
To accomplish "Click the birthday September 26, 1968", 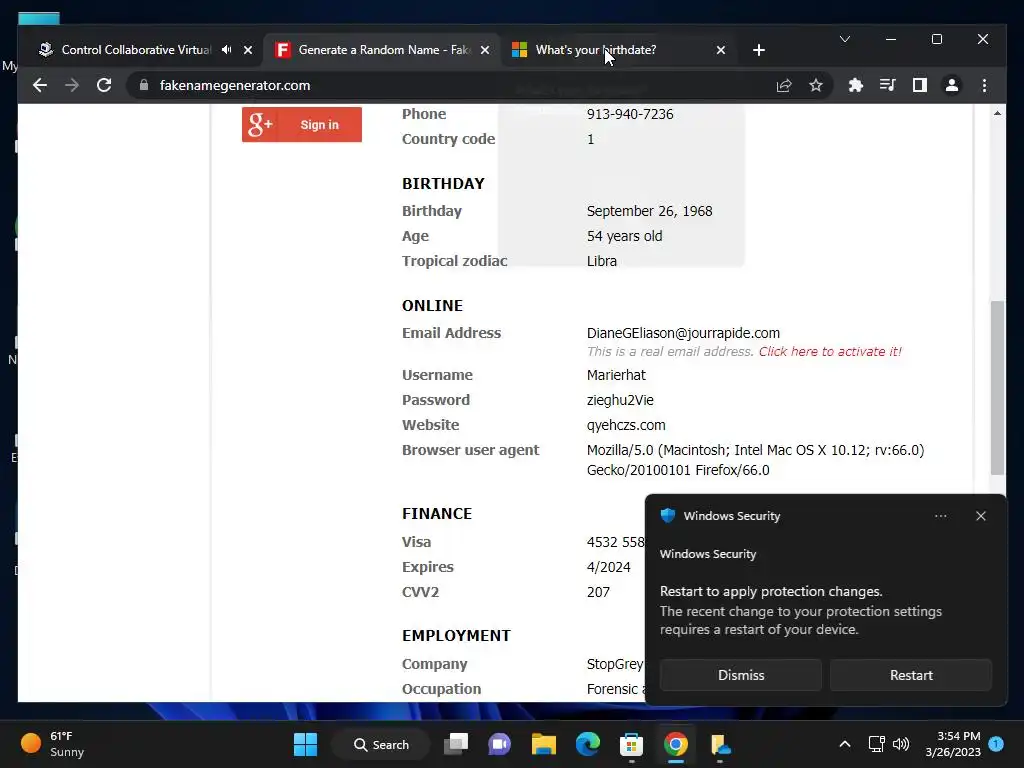I will point(649,211).
